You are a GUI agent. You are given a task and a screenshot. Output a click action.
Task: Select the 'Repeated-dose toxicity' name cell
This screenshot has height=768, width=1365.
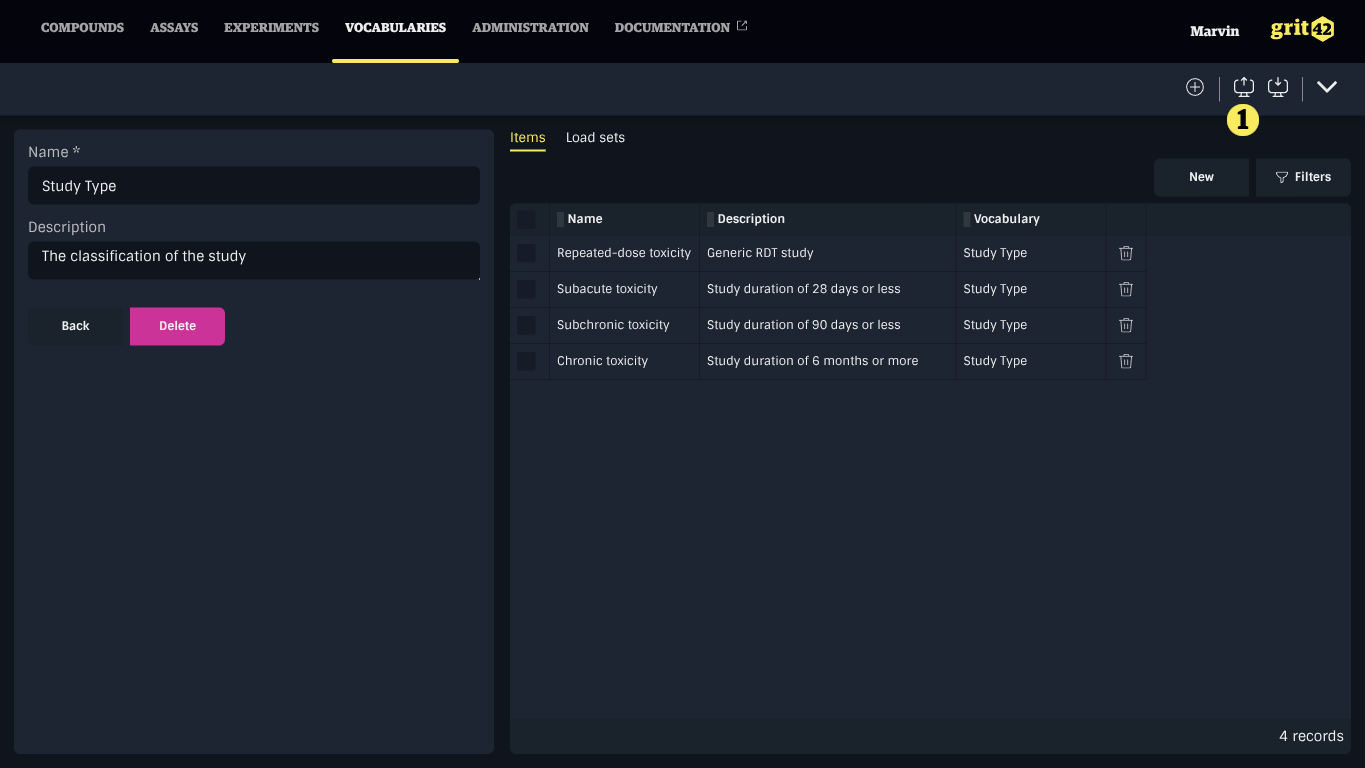click(624, 253)
